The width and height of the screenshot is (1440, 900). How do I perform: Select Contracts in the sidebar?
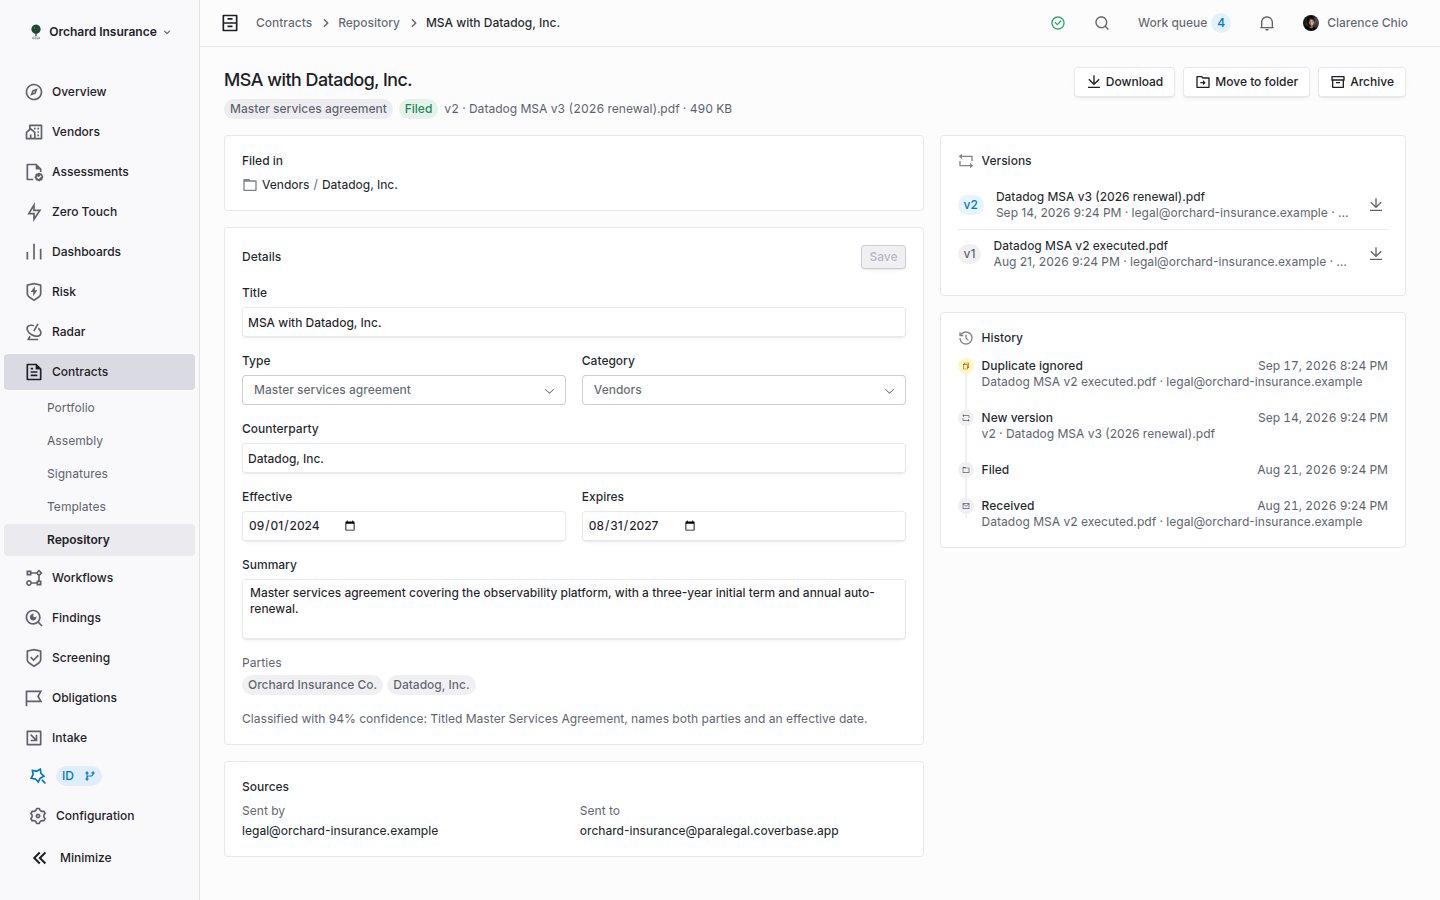[100, 372]
